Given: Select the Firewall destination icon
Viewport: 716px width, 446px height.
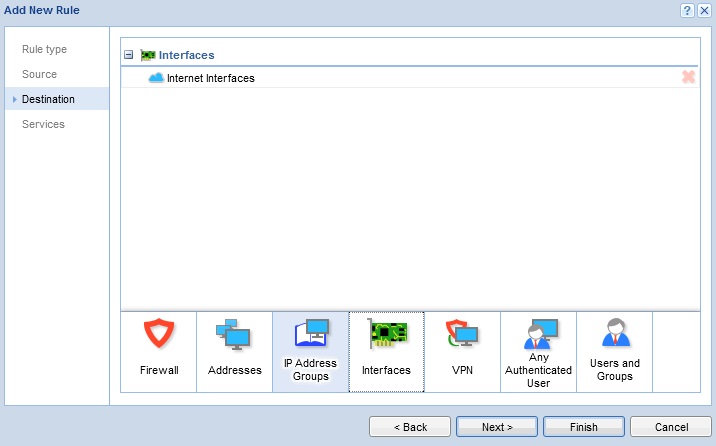Looking at the screenshot, I should 159,350.
